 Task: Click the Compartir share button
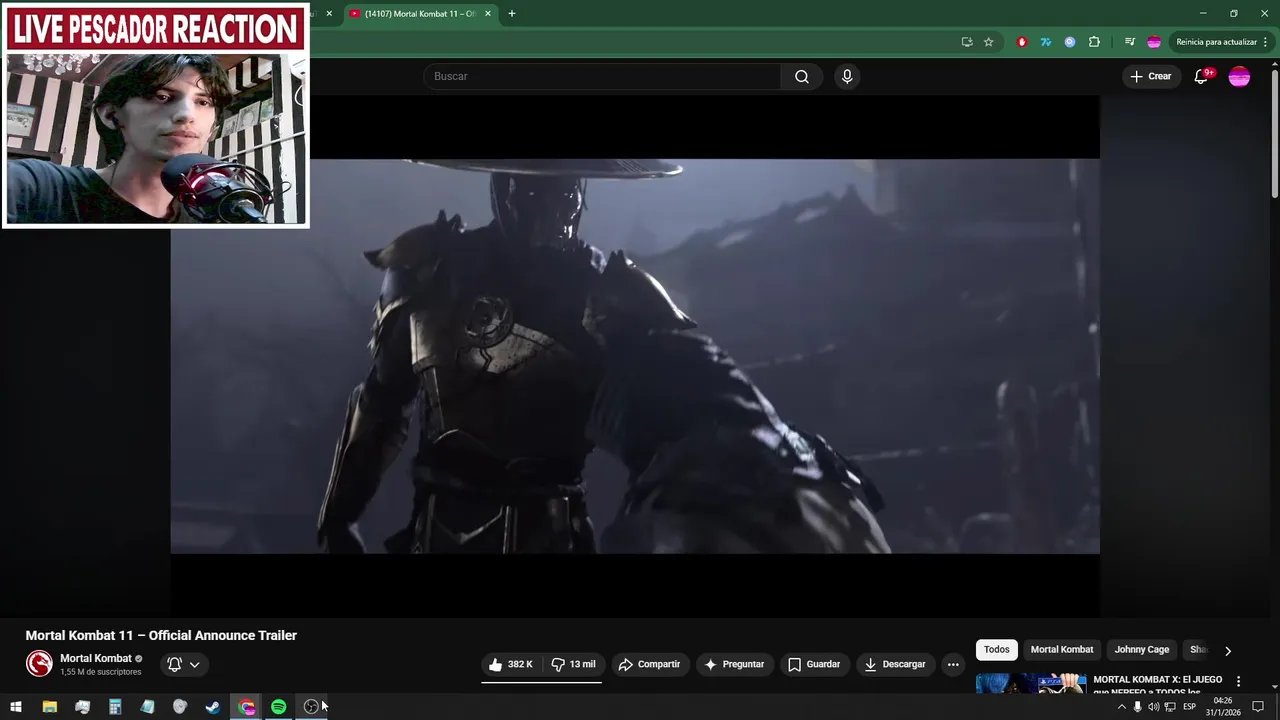coord(649,664)
